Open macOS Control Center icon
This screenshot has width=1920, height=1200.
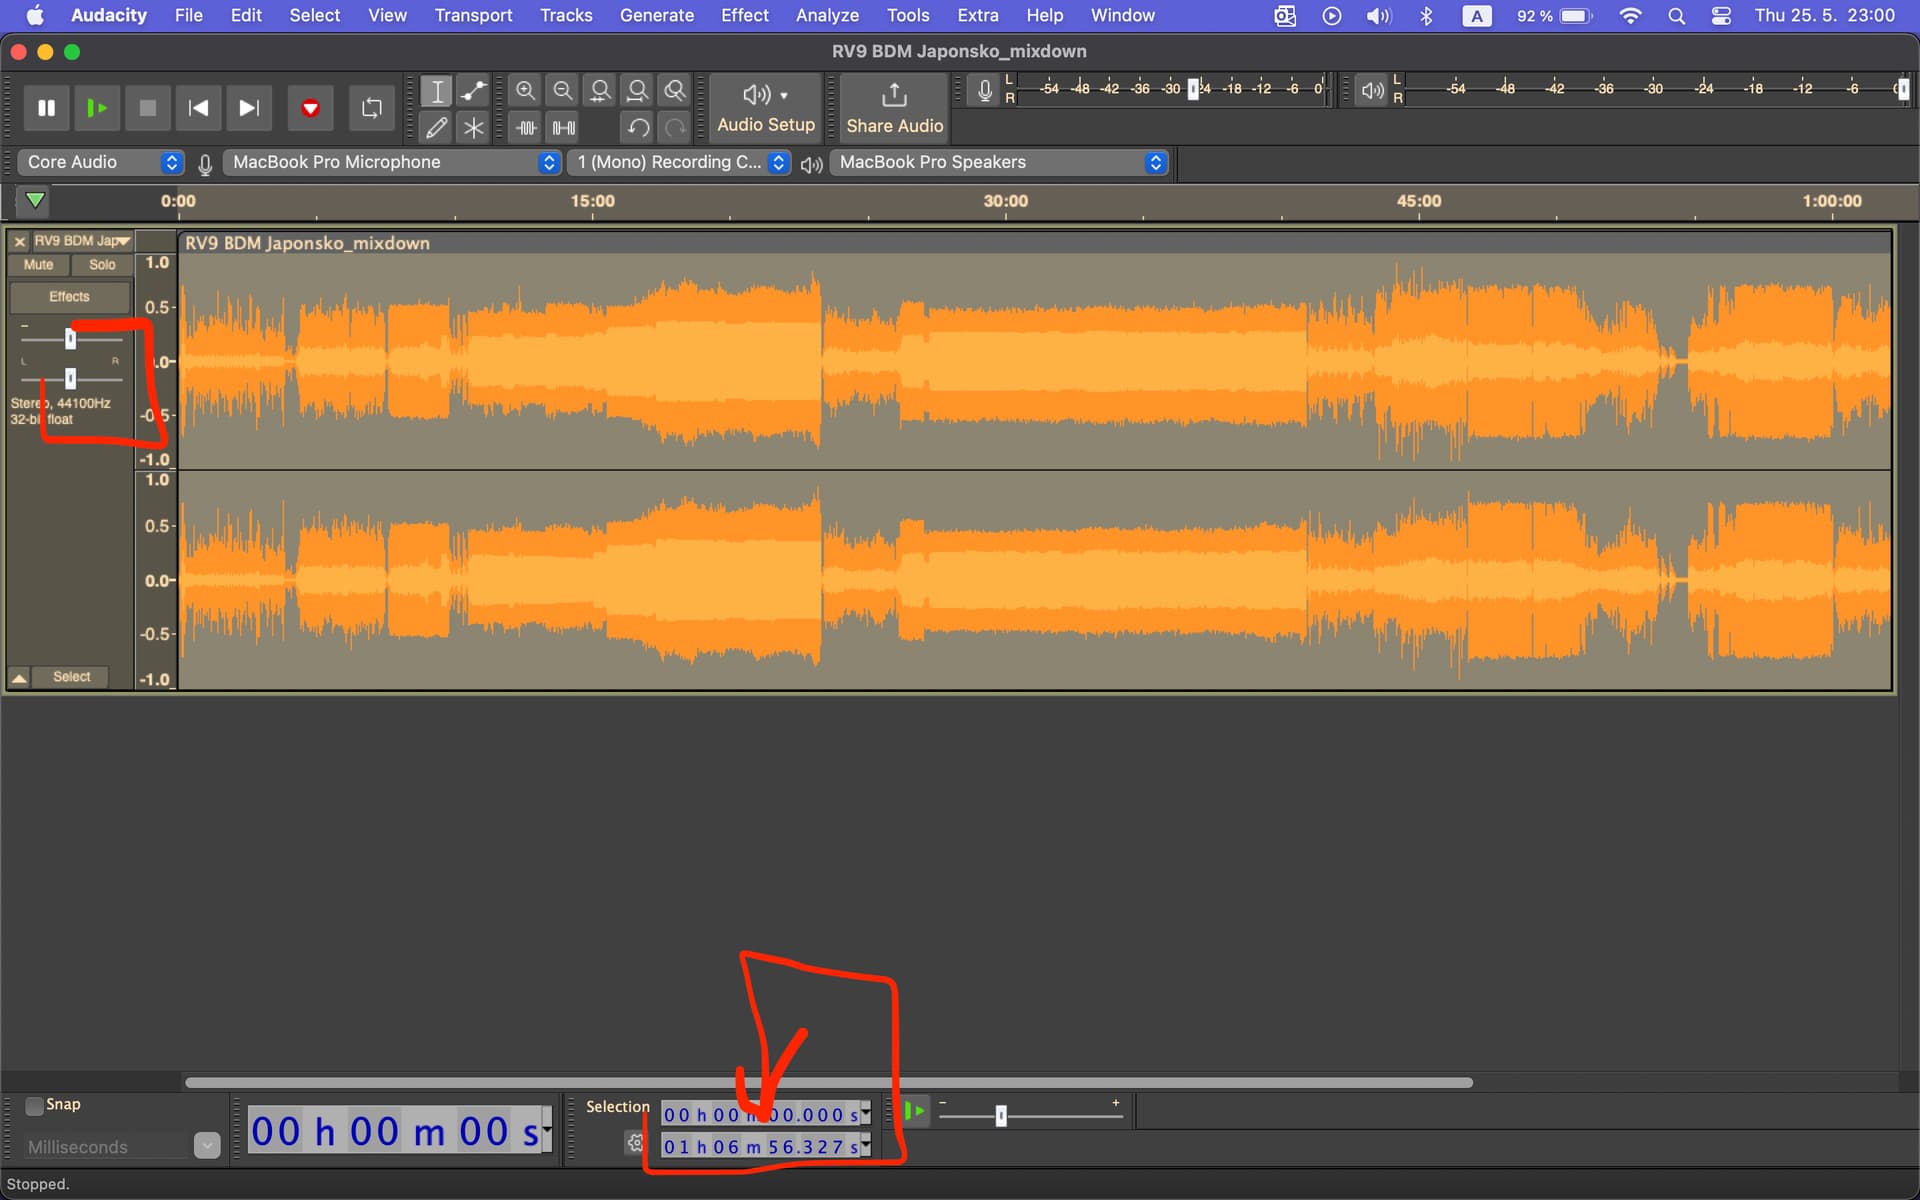click(x=1721, y=16)
